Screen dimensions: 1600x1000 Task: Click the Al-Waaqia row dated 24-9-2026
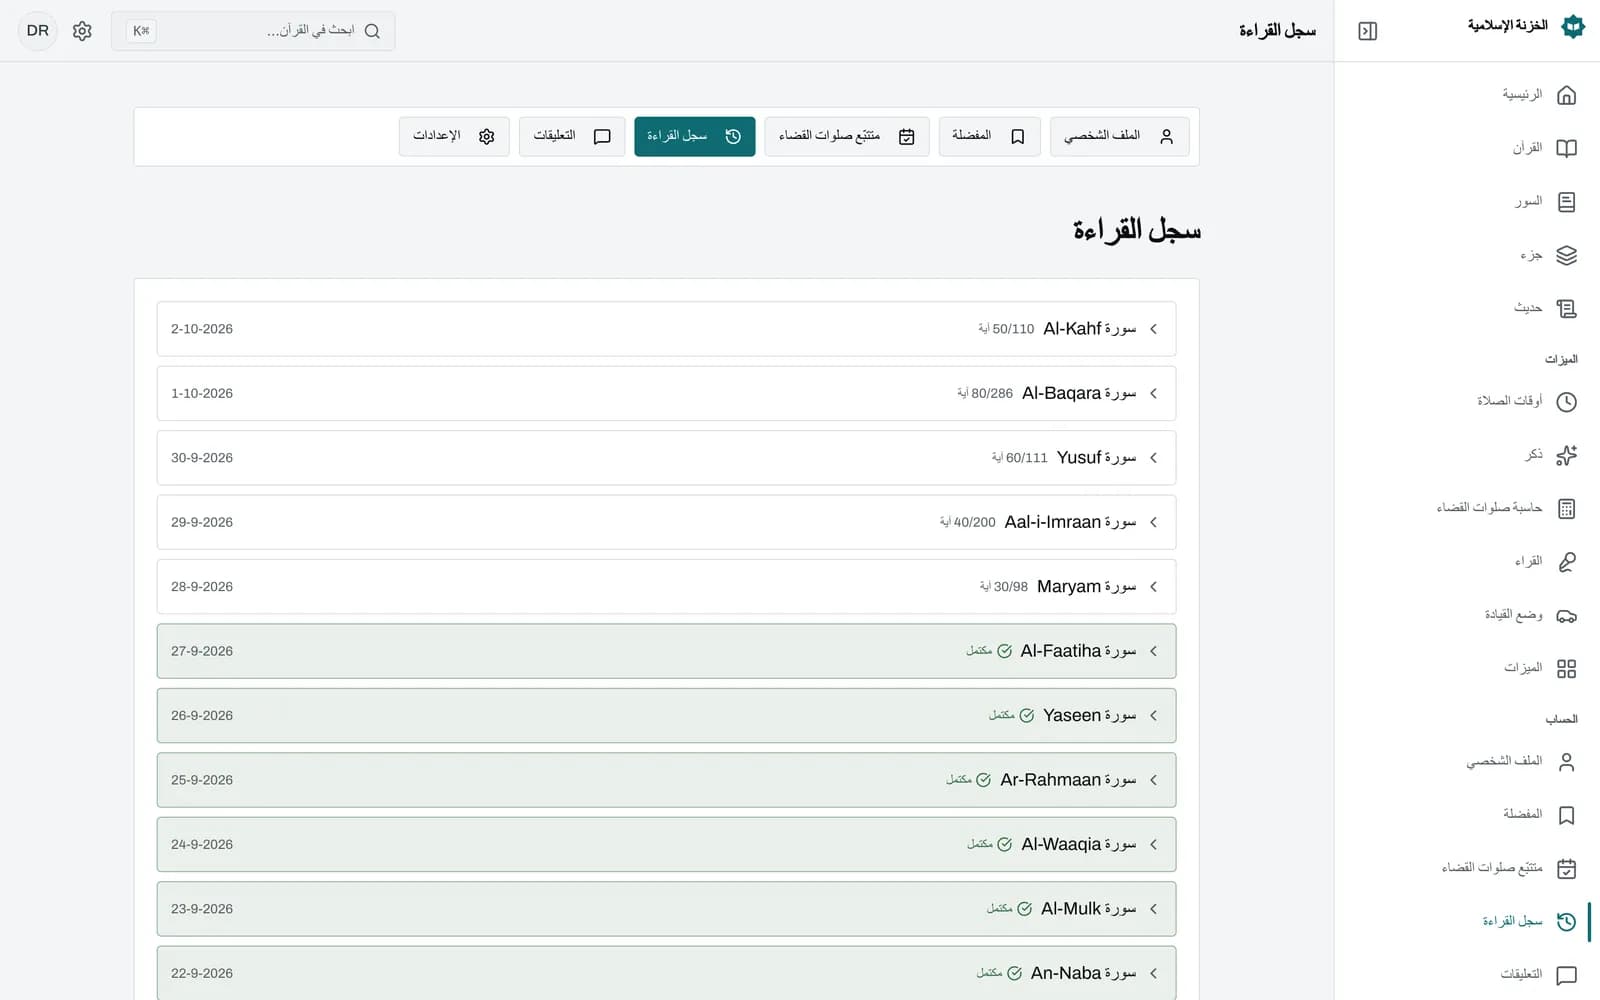click(x=666, y=845)
